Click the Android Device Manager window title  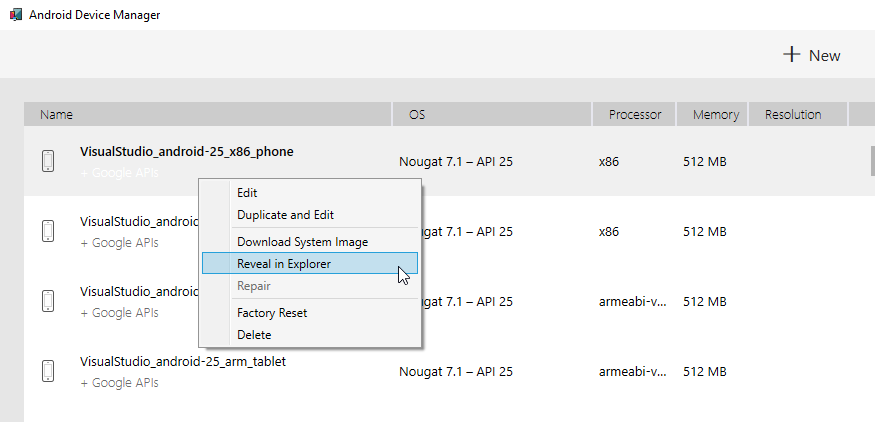95,15
